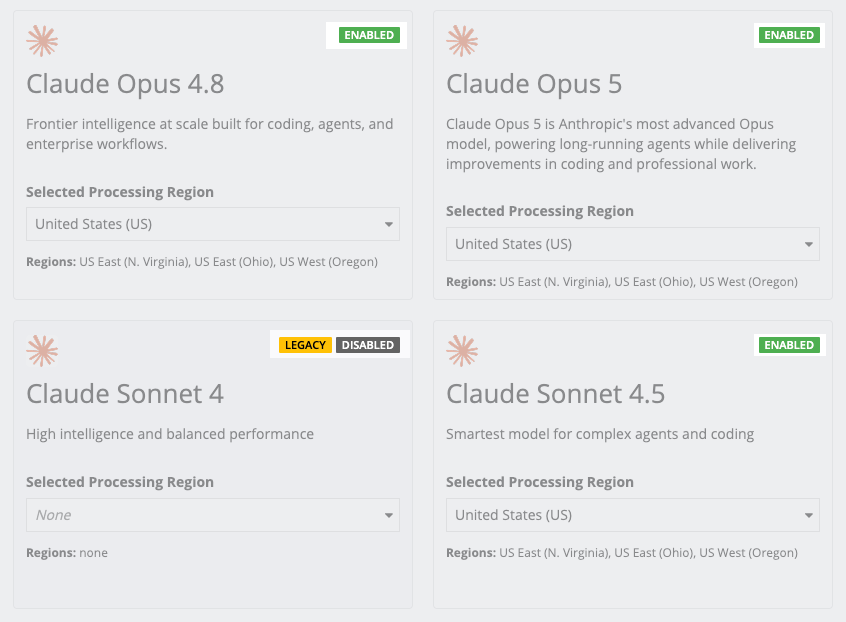
Task: Click the Claude Sonnet 4 starburst logo
Action: 42,351
